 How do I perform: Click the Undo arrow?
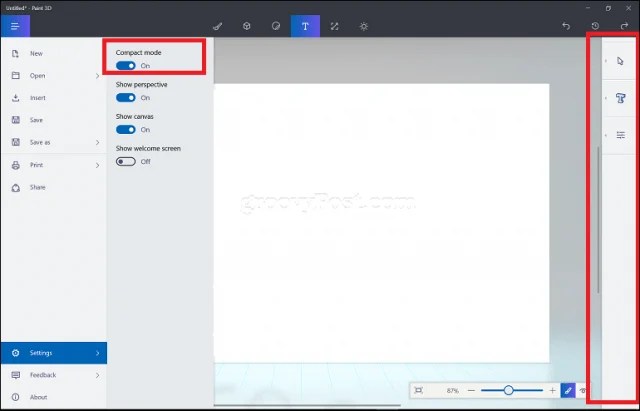tap(566, 26)
